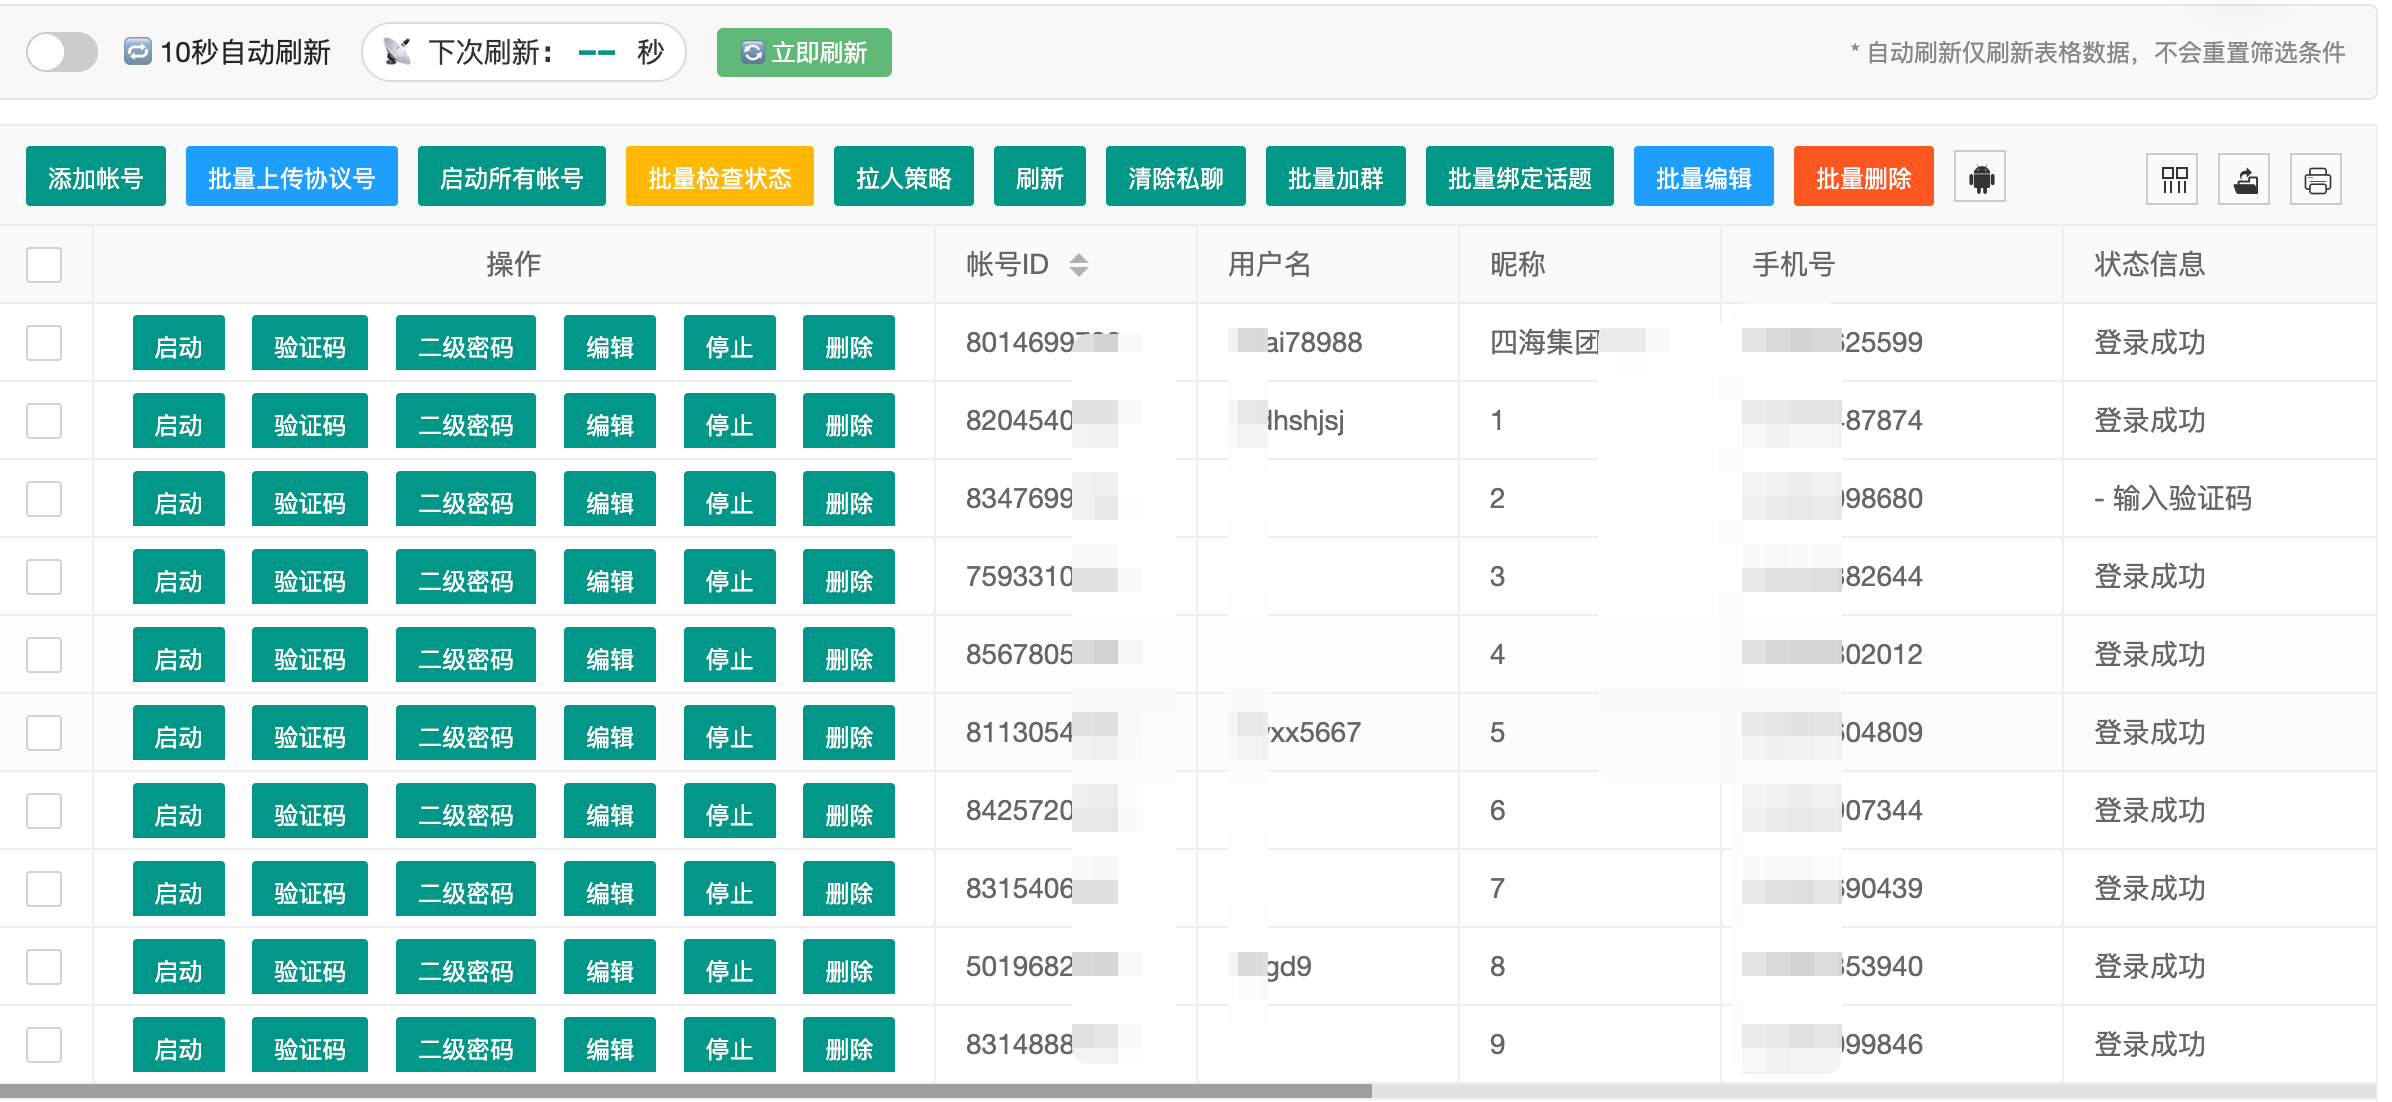Click 停止 in the nickname 4 row
This screenshot has height=1102, width=2392.
pyautogui.click(x=730, y=655)
